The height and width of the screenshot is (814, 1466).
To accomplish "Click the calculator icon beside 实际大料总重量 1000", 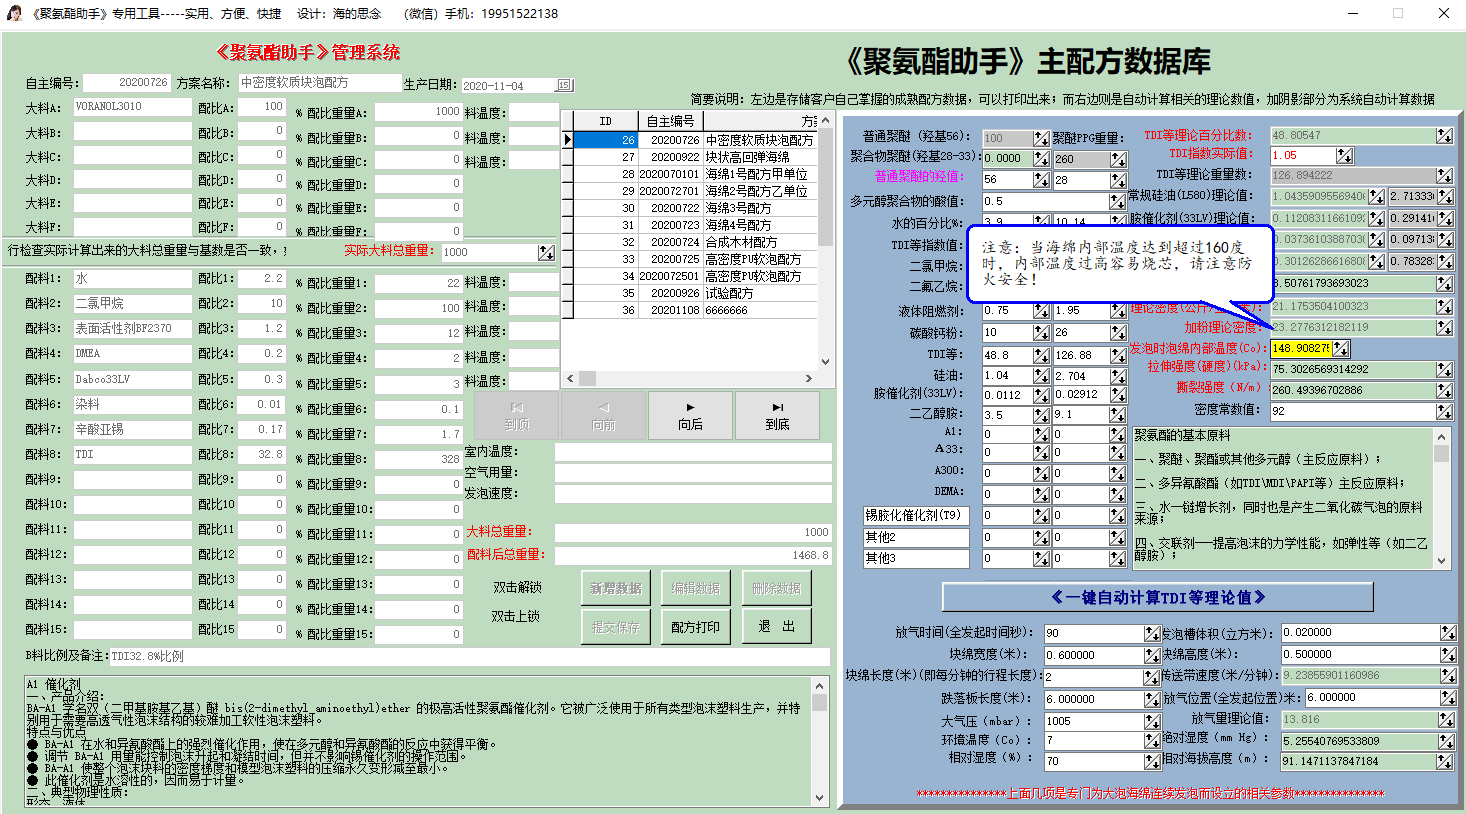I will [x=546, y=252].
